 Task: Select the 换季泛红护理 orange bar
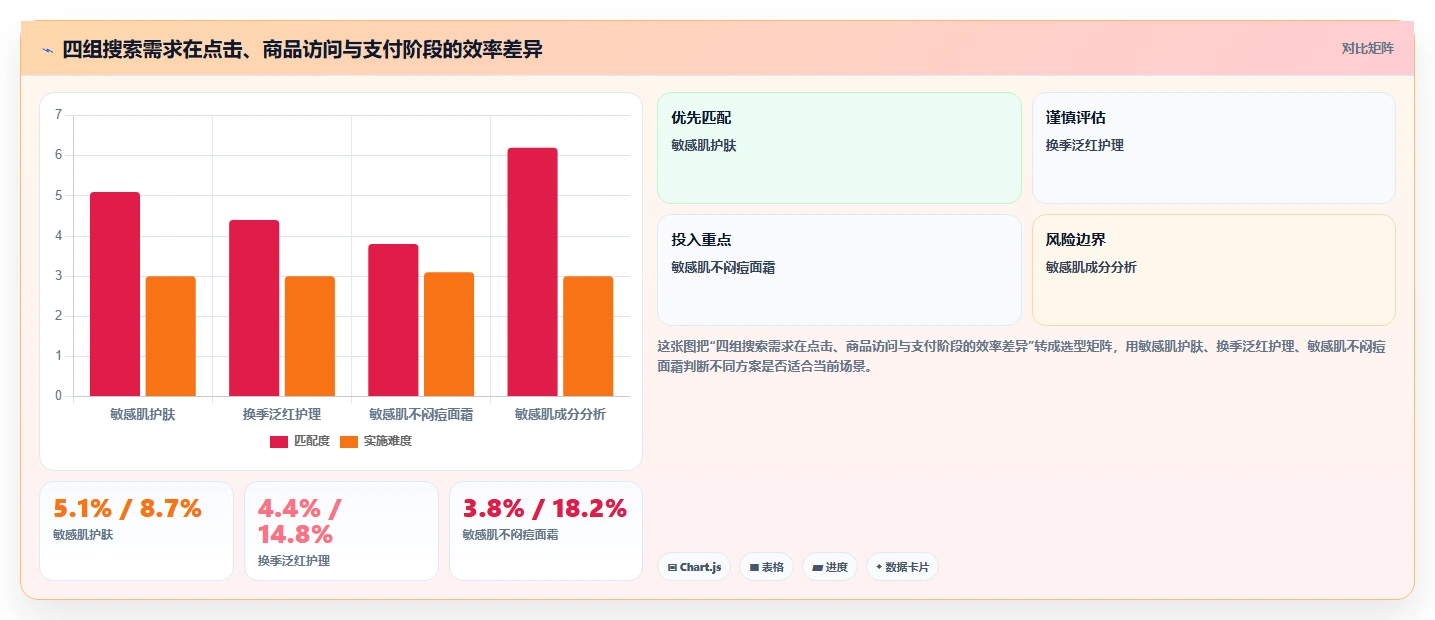(310, 336)
